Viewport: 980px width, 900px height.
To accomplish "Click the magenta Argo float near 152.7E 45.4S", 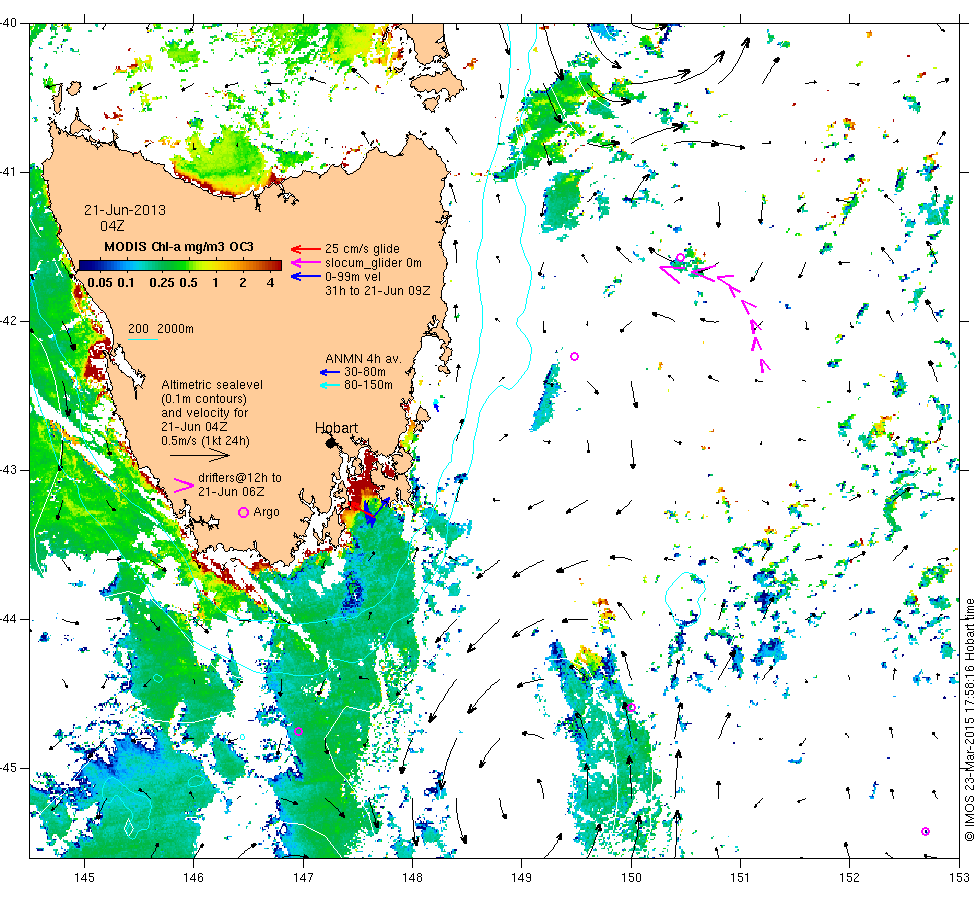I will coord(926,831).
